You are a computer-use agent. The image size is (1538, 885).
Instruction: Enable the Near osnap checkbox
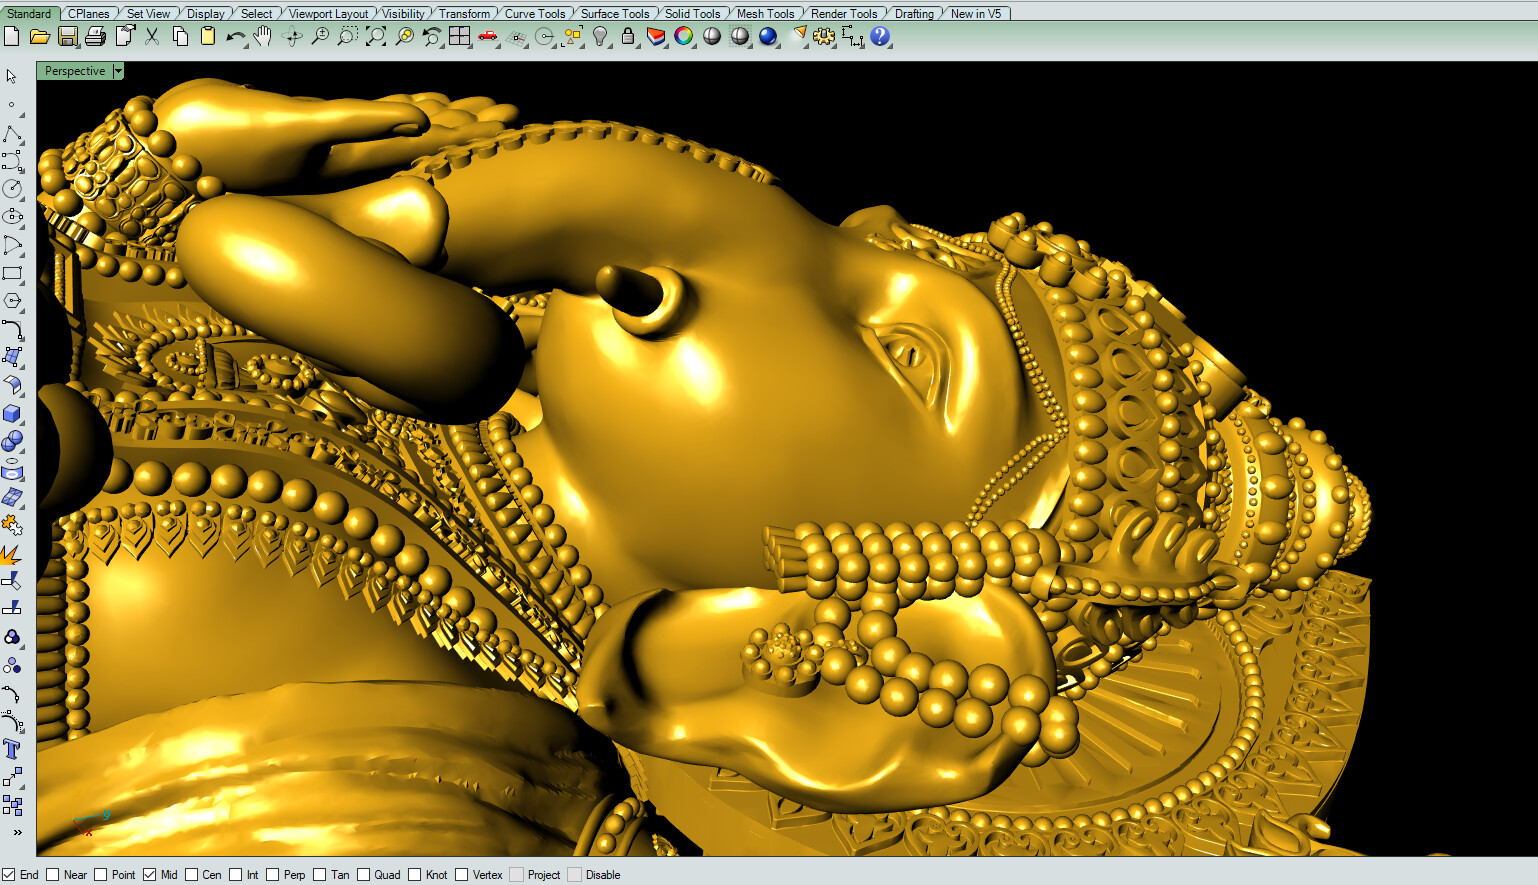coord(51,874)
